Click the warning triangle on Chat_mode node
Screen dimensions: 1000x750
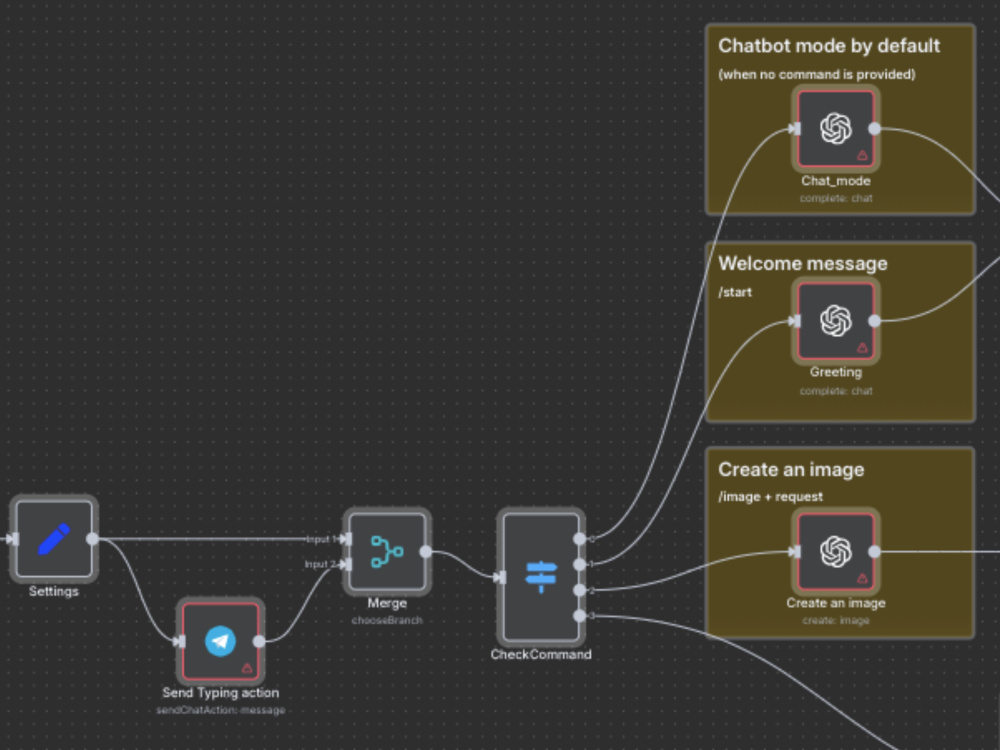click(862, 155)
